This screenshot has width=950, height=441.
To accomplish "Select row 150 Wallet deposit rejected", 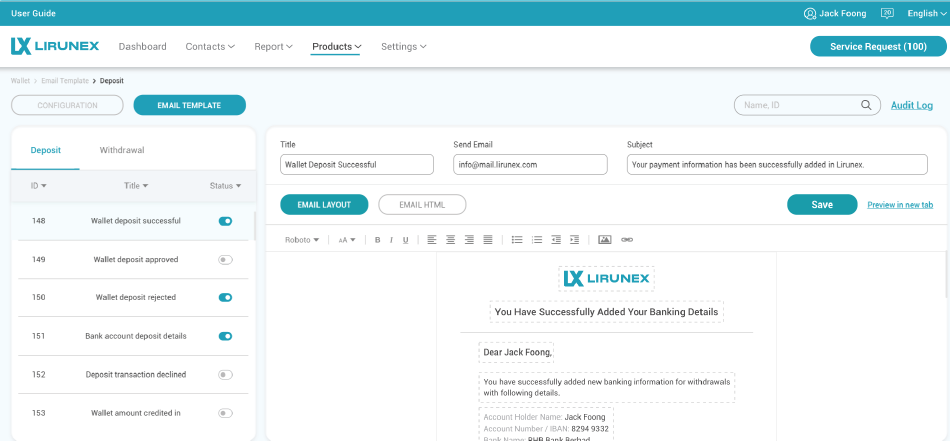I will (133, 297).
